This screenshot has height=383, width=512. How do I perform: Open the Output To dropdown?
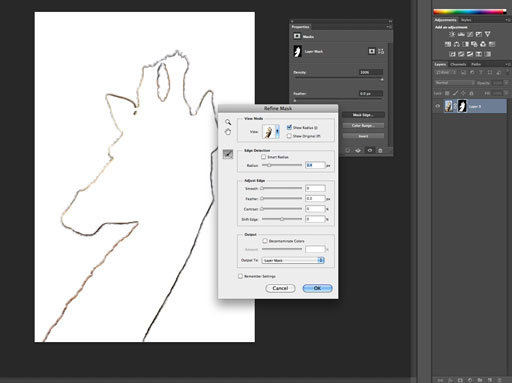(293, 260)
